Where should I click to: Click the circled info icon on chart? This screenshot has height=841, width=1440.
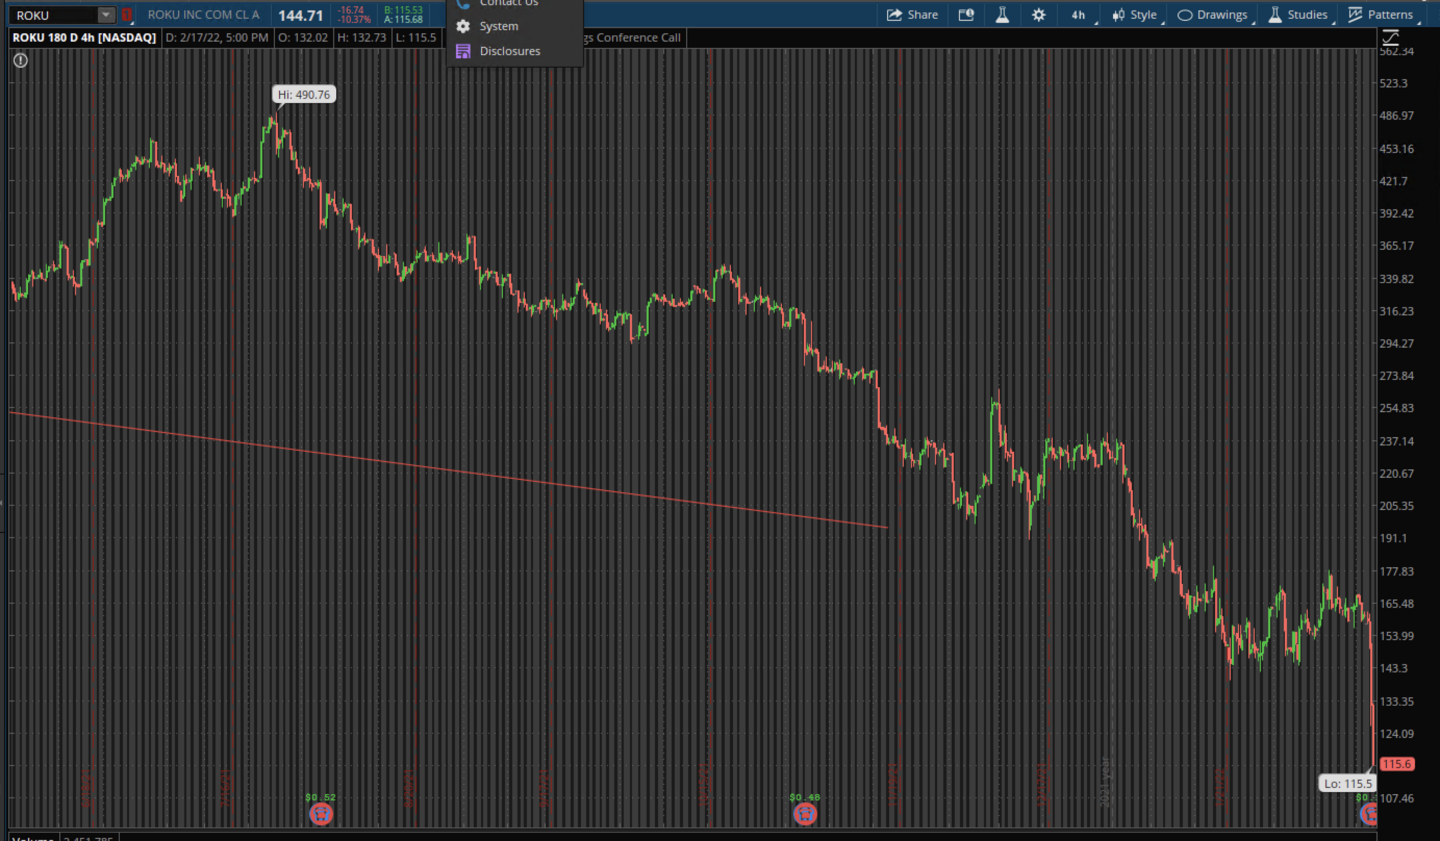tap(20, 60)
